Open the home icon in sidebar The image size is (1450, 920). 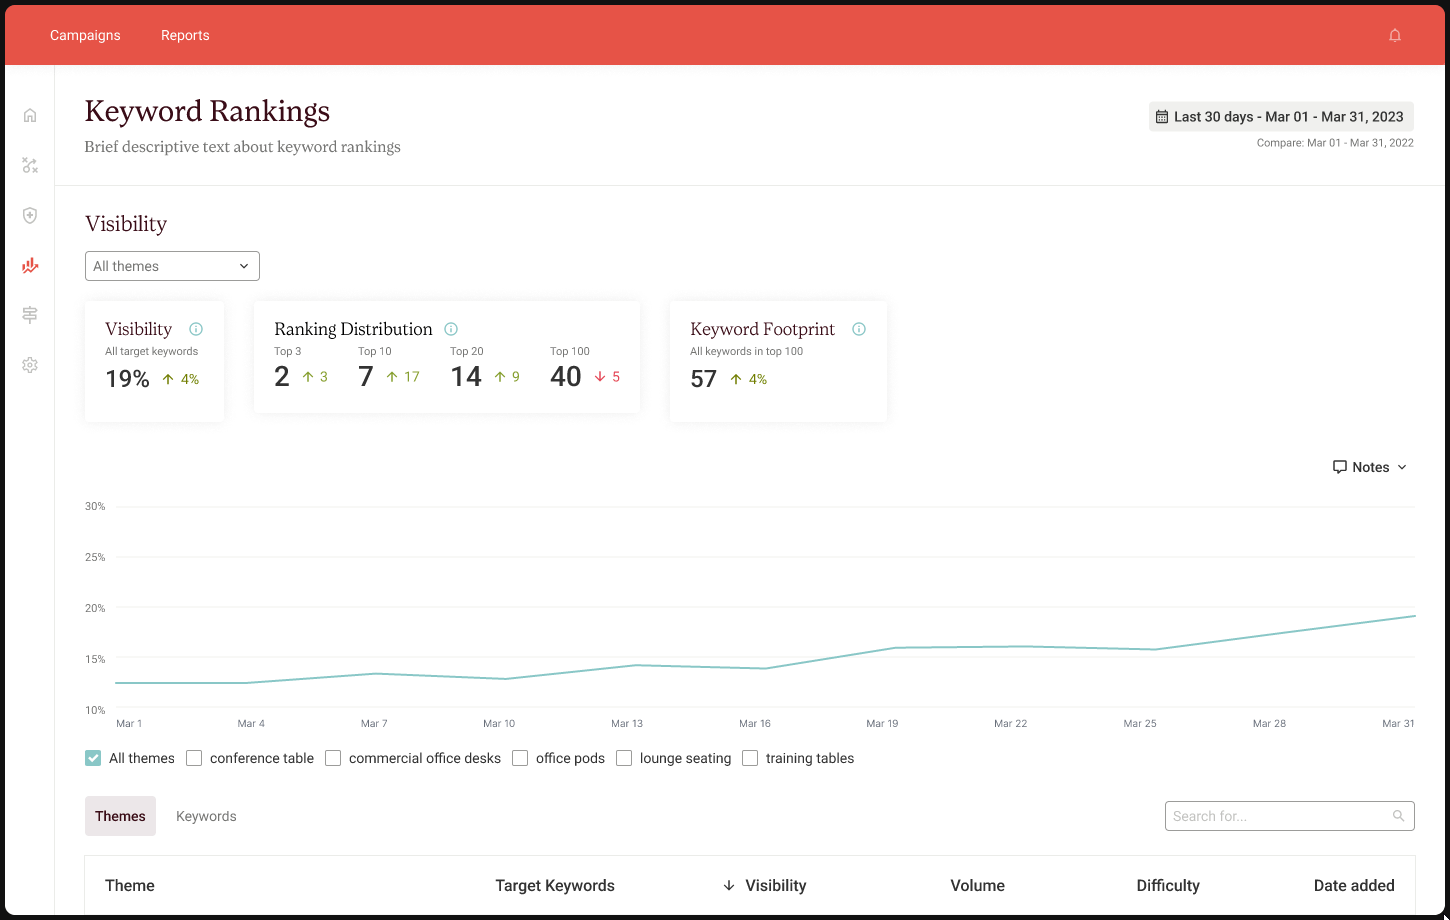(x=30, y=115)
